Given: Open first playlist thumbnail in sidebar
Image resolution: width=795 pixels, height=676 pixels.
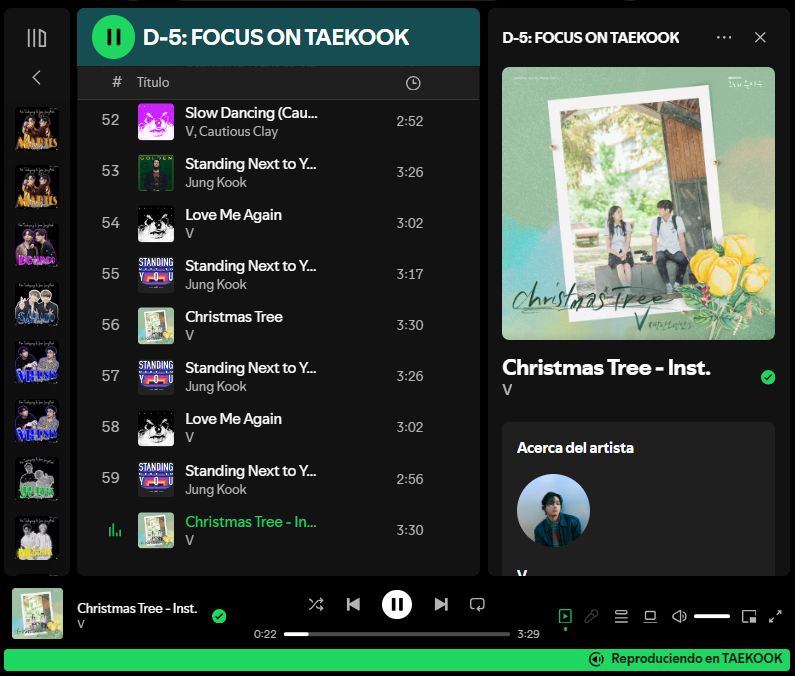Looking at the screenshot, I should click(x=37, y=129).
